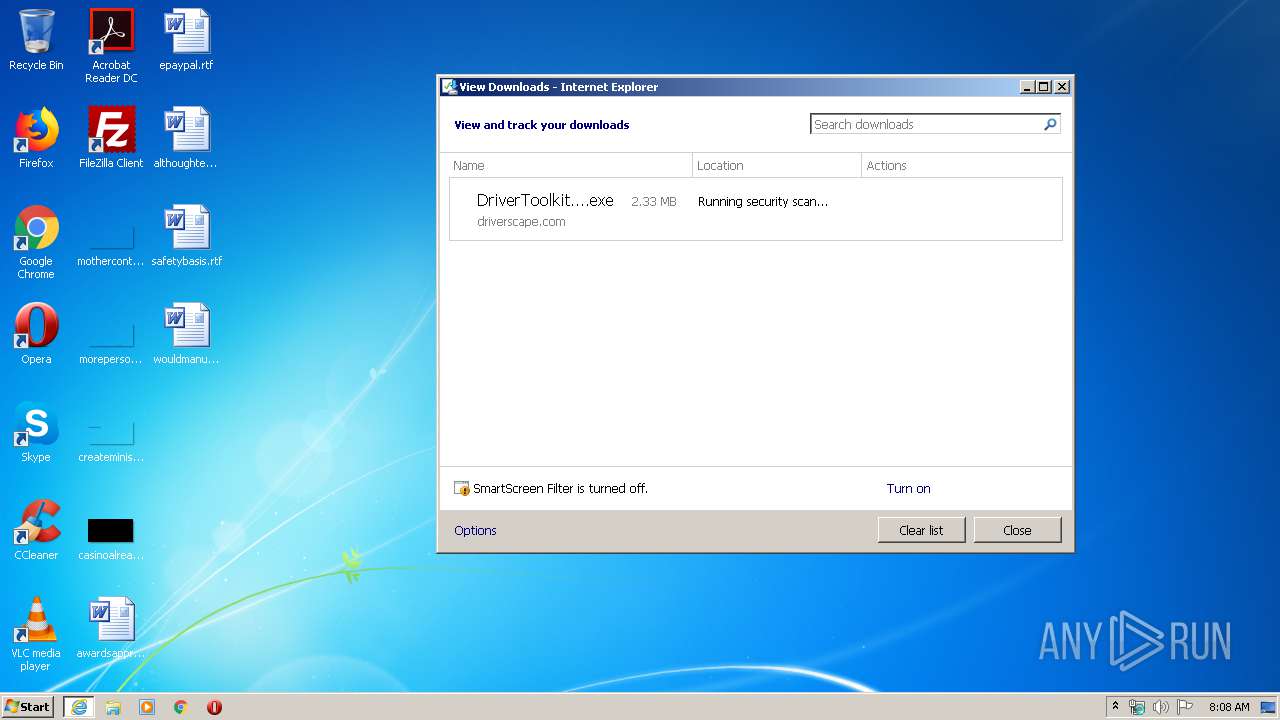Image resolution: width=1280 pixels, height=720 pixels.
Task: Click the SmartScreen Filter shield icon
Action: pos(461,488)
